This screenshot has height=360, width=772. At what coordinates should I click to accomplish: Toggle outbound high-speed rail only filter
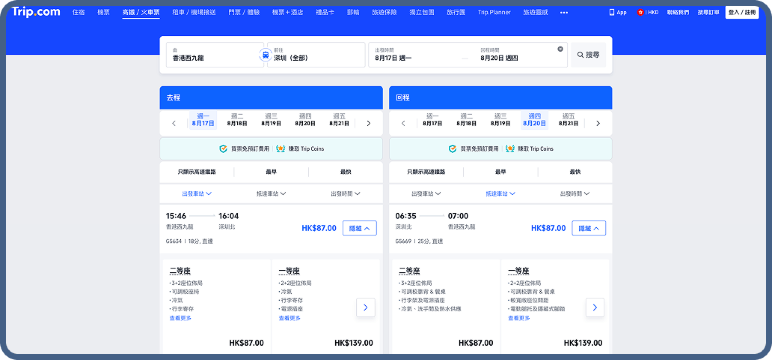click(197, 172)
